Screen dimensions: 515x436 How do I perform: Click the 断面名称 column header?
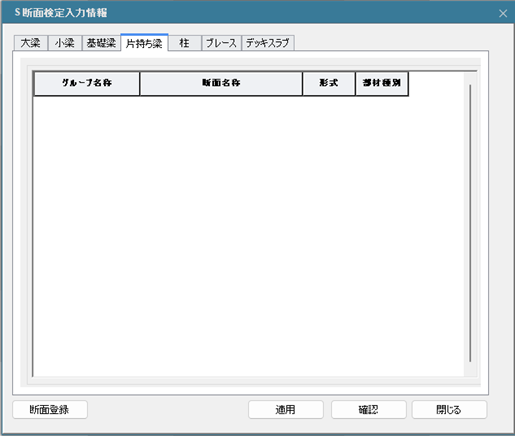click(x=221, y=83)
